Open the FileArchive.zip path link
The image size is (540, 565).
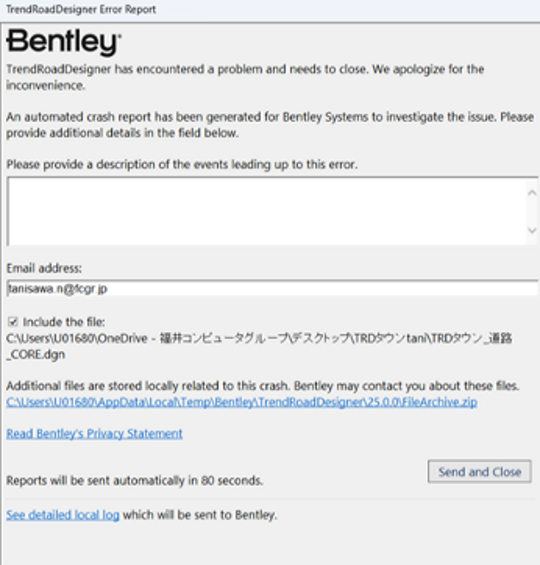pyautogui.click(x=242, y=402)
